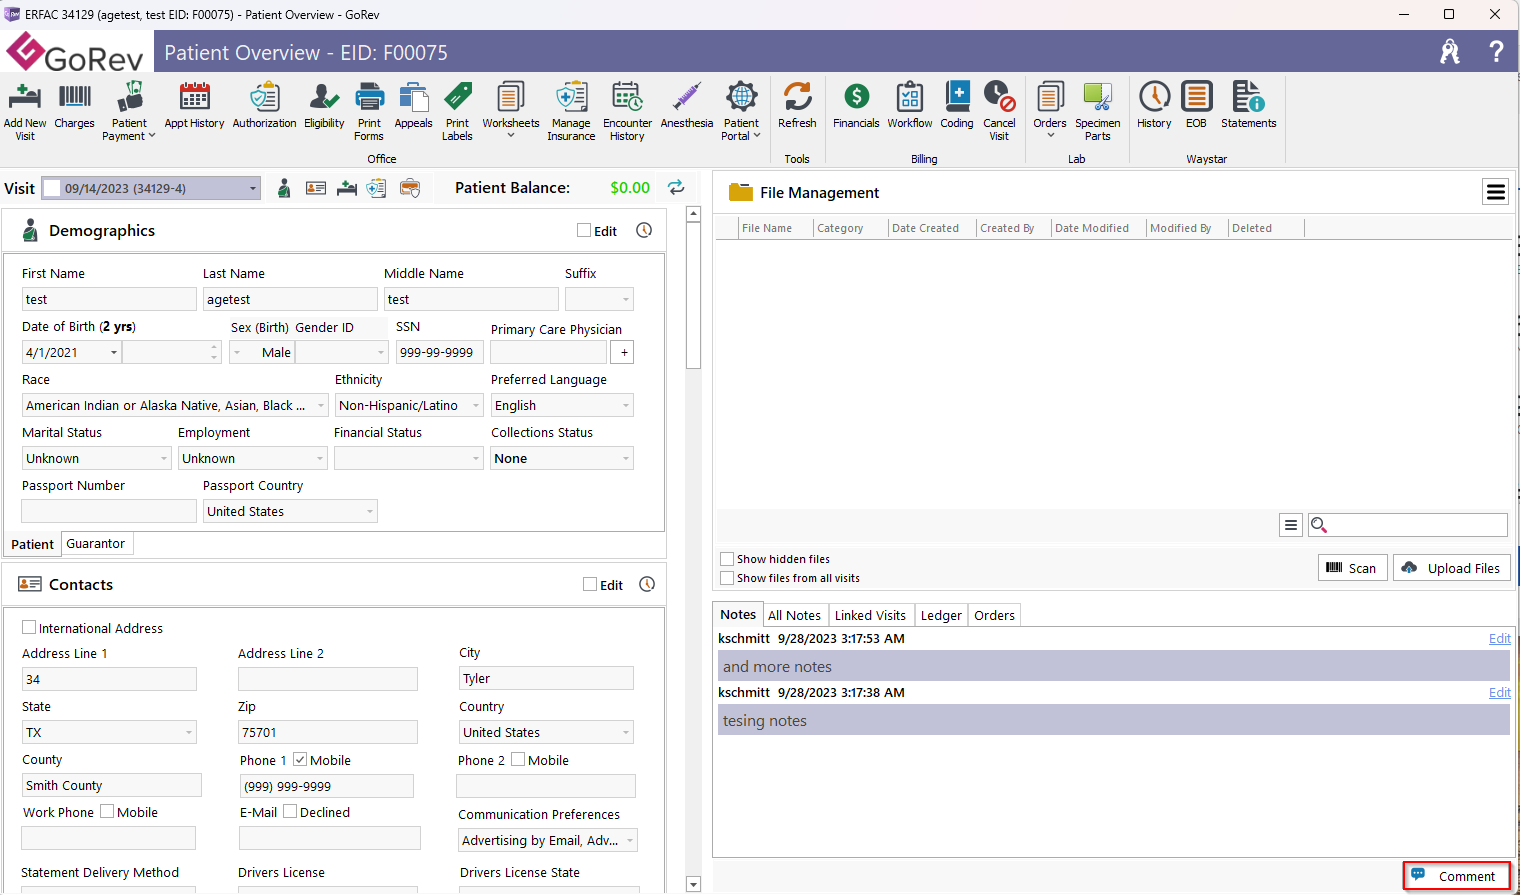Switch to Linked Visits tab
This screenshot has width=1520, height=895.
(x=870, y=615)
